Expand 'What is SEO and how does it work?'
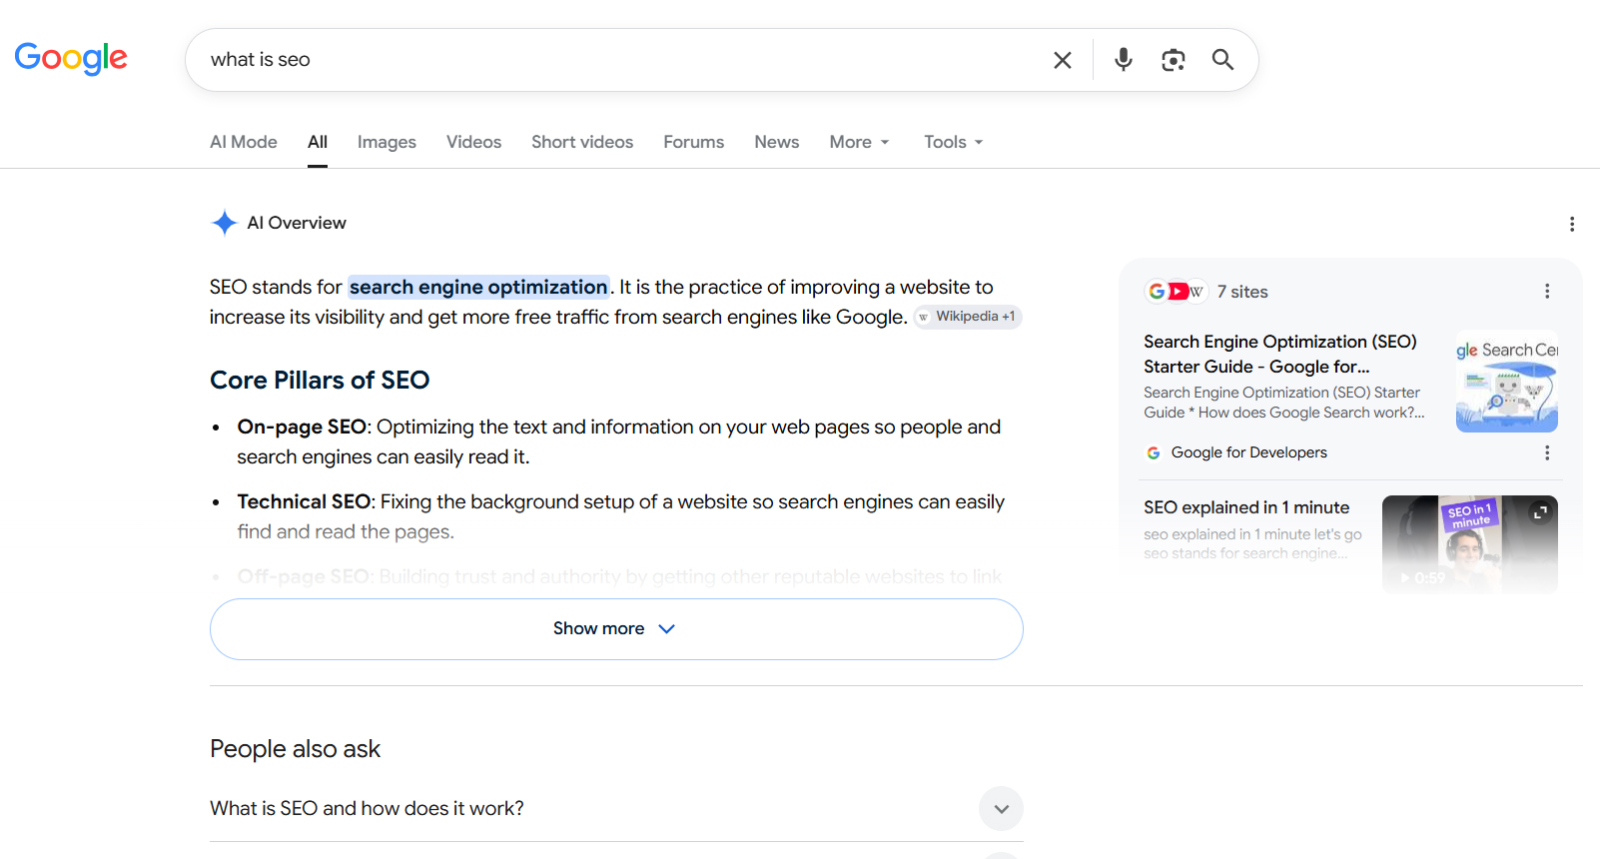Image resolution: width=1600 pixels, height=859 pixels. pos(616,809)
